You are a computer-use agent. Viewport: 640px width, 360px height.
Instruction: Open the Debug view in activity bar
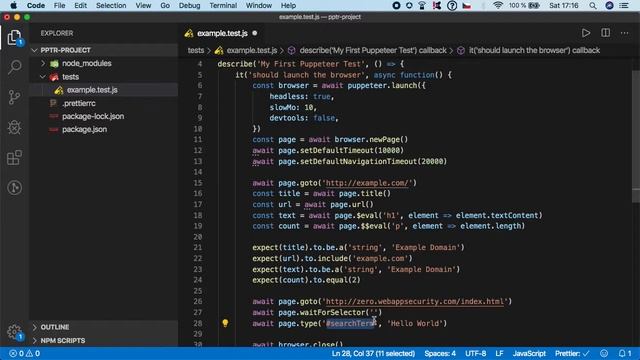coord(14,127)
